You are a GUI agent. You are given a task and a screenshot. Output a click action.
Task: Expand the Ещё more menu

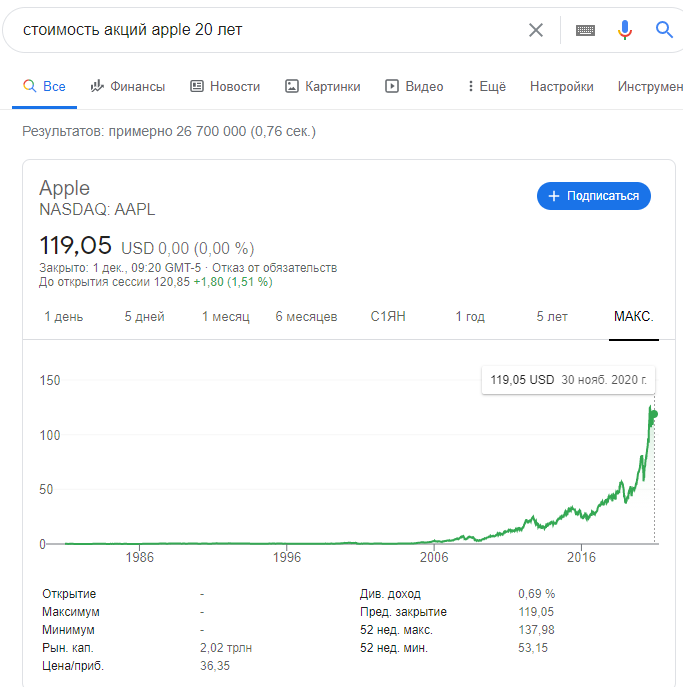[x=487, y=87]
